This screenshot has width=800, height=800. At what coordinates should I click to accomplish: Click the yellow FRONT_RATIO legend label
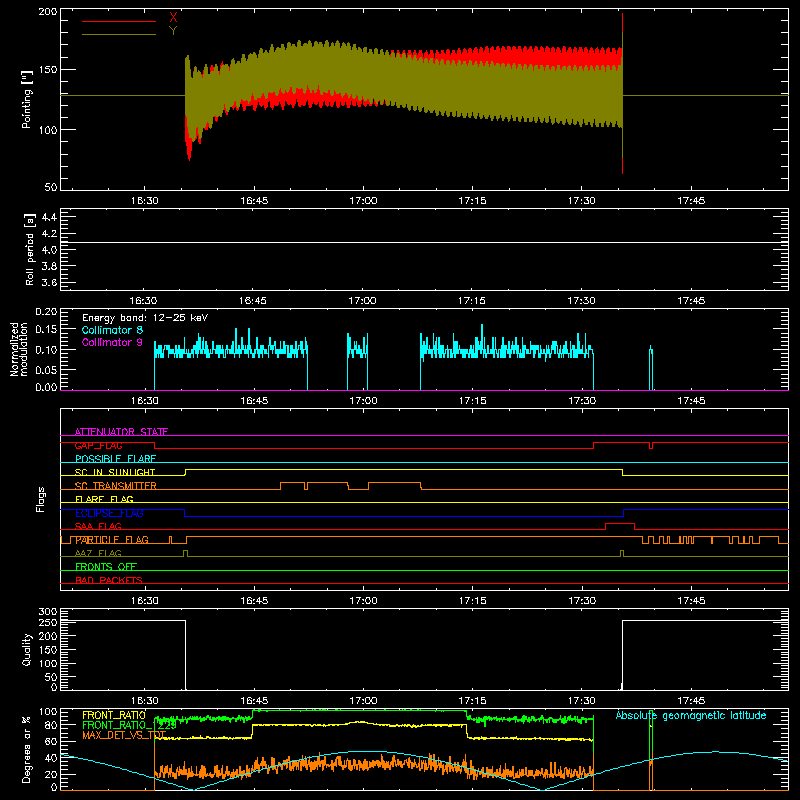click(114, 715)
